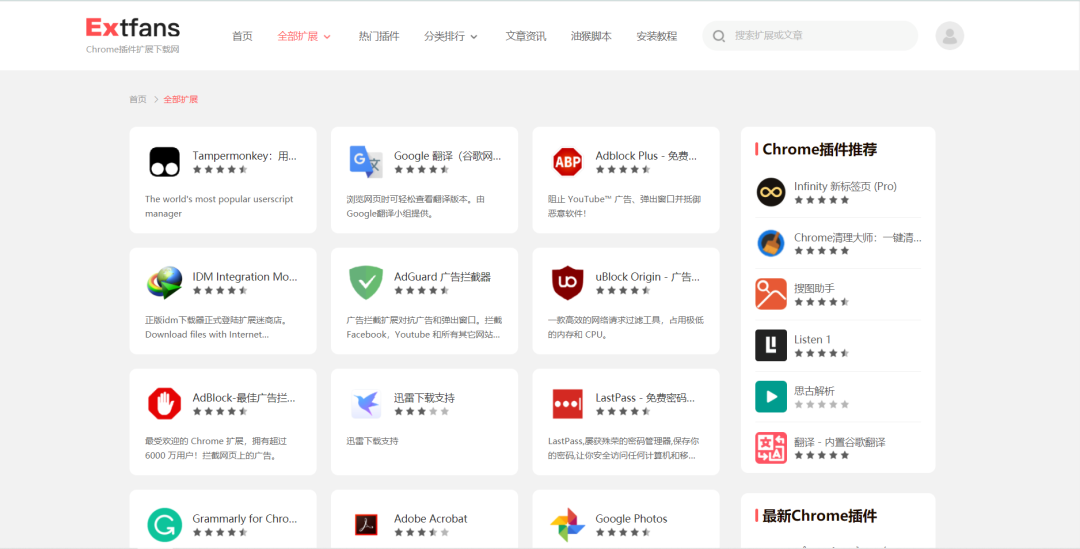This screenshot has height=549, width=1080.
Task: Click the Tampermonkey description text
Action: click(219, 206)
